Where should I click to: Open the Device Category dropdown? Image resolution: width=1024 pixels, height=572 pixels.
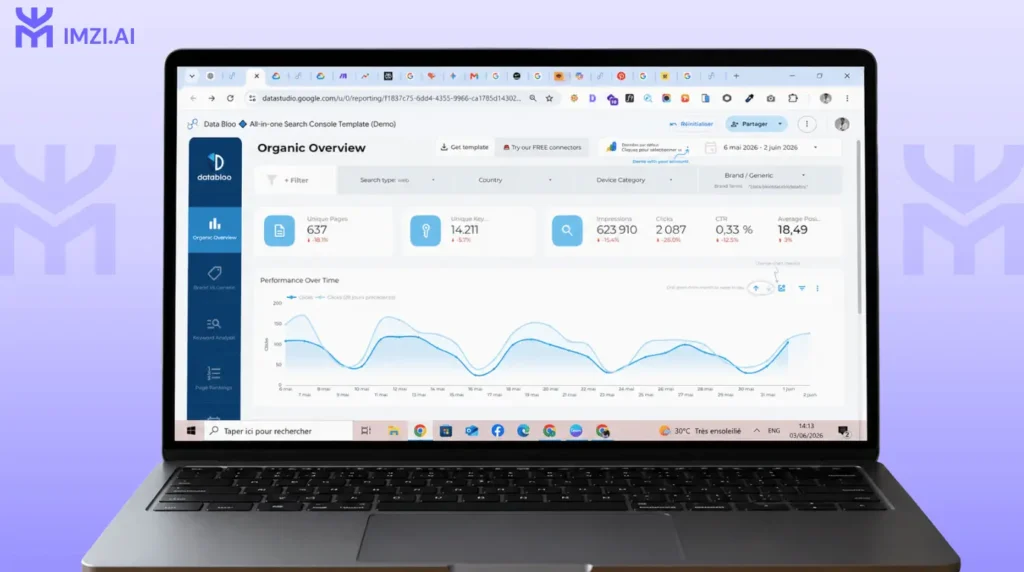(x=634, y=180)
